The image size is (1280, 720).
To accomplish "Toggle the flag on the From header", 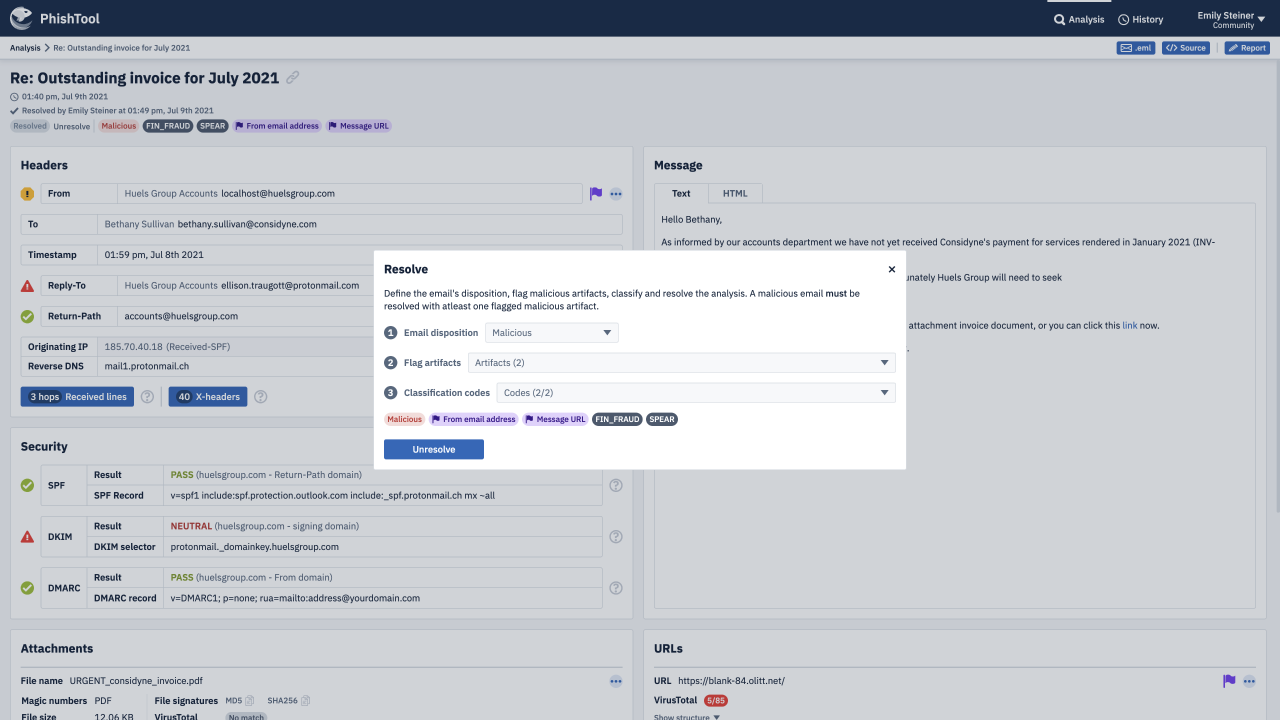I will [x=596, y=194].
